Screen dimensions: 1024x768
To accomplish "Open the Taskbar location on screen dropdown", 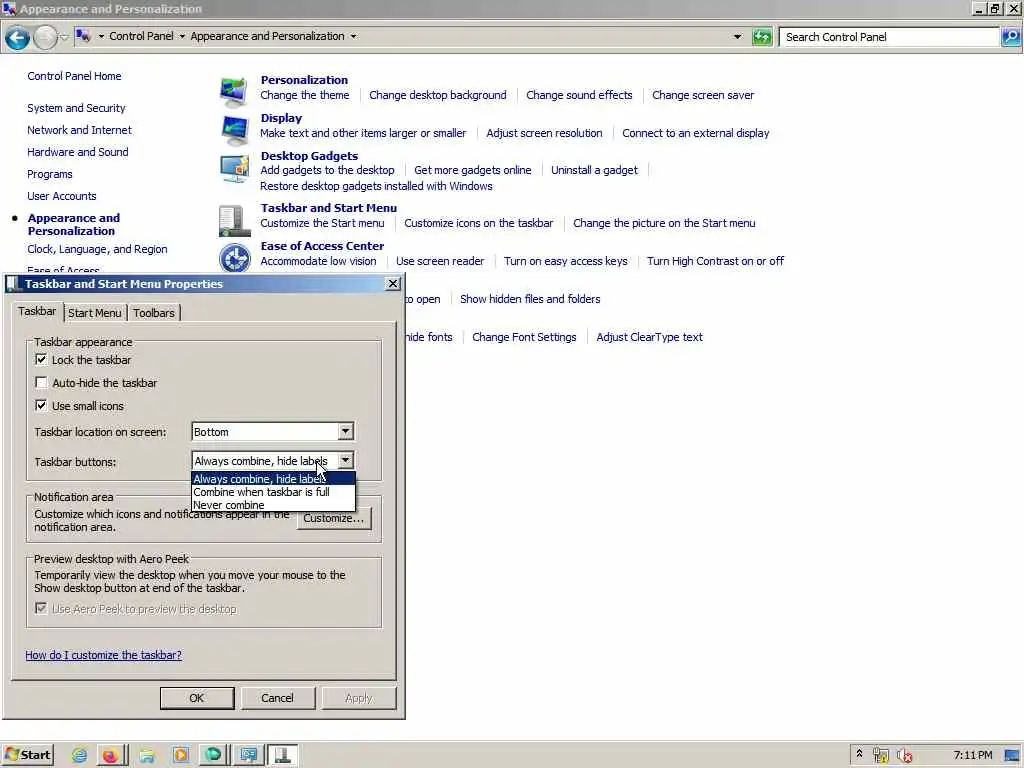I will (x=273, y=432).
